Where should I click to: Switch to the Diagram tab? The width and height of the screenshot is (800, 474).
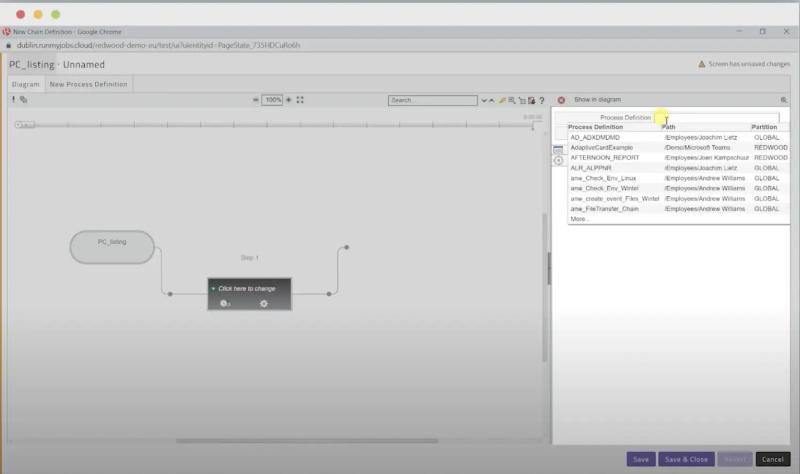[25, 84]
